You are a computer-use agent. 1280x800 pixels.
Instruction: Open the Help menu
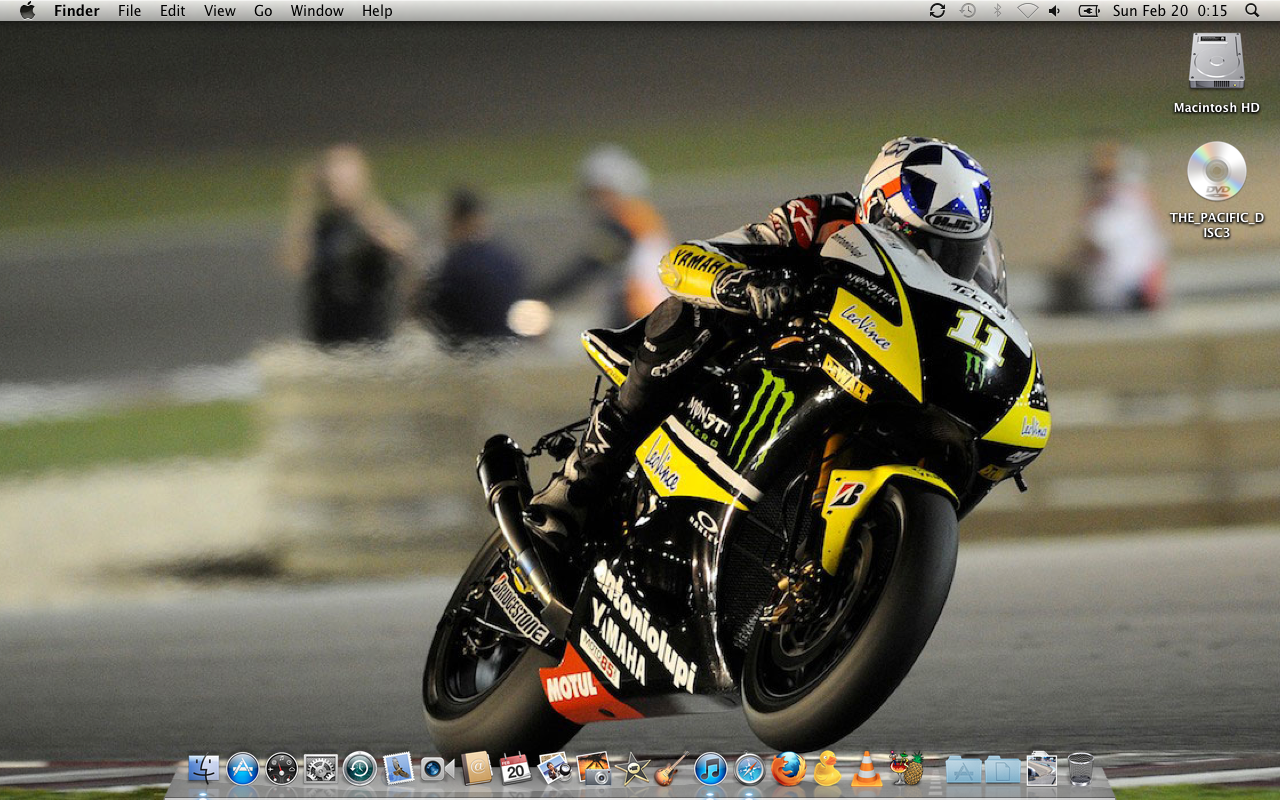pyautogui.click(x=377, y=10)
